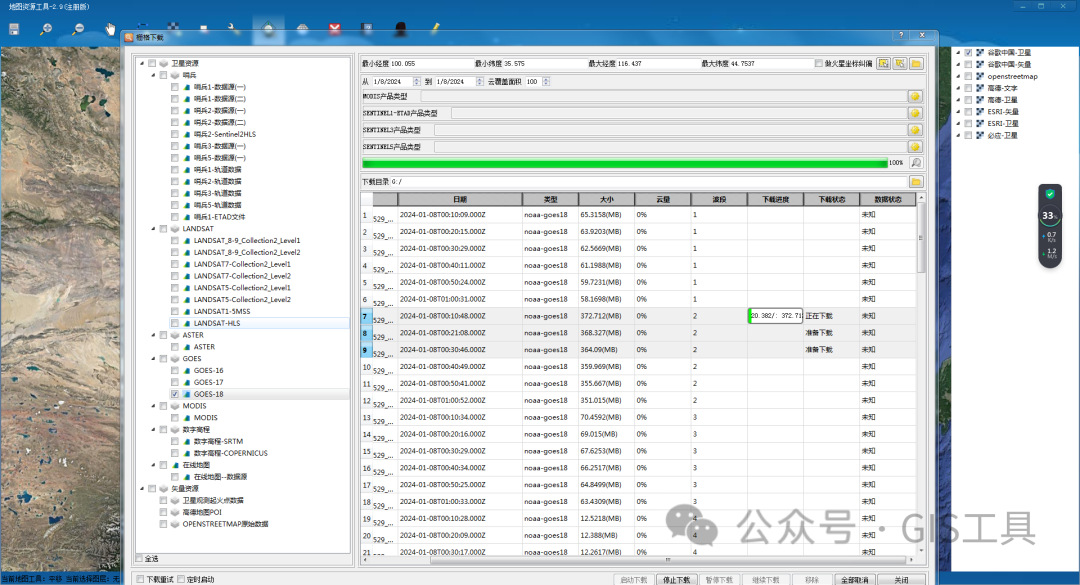Click the save icon in main toolbar
1080x585 pixels.
(14, 29)
